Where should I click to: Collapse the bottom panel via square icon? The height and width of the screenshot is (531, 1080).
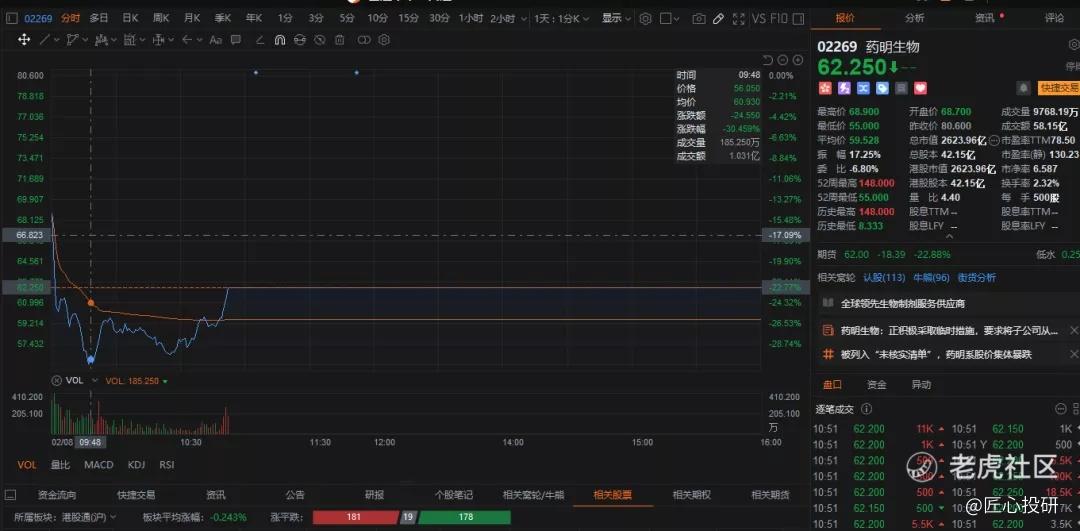point(10,494)
